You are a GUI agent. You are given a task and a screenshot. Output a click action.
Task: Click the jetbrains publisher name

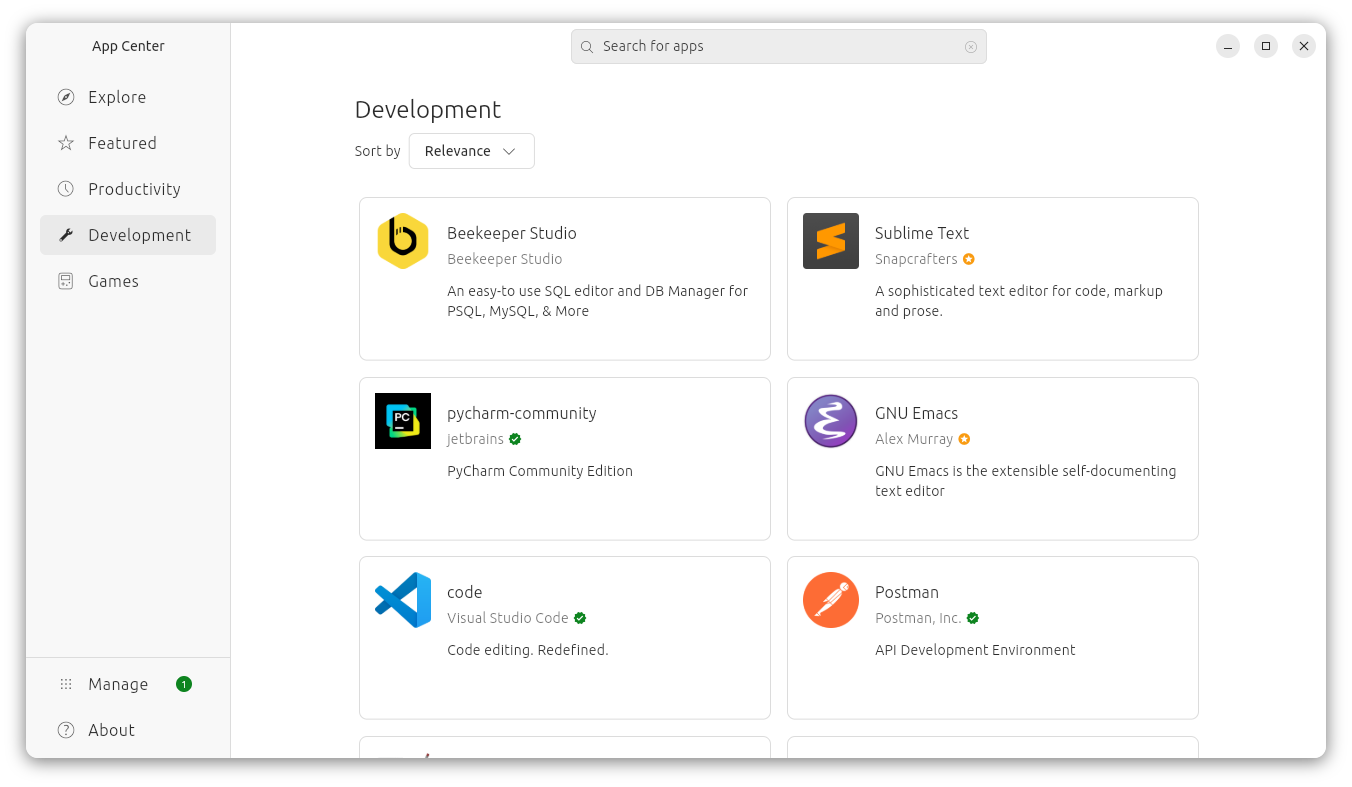coord(475,439)
